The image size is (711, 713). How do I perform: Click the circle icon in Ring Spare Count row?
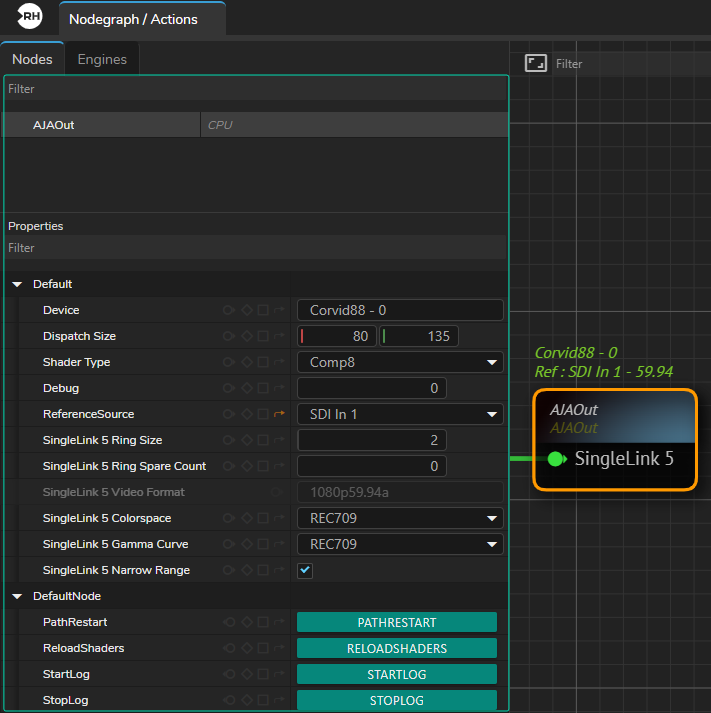(x=229, y=466)
